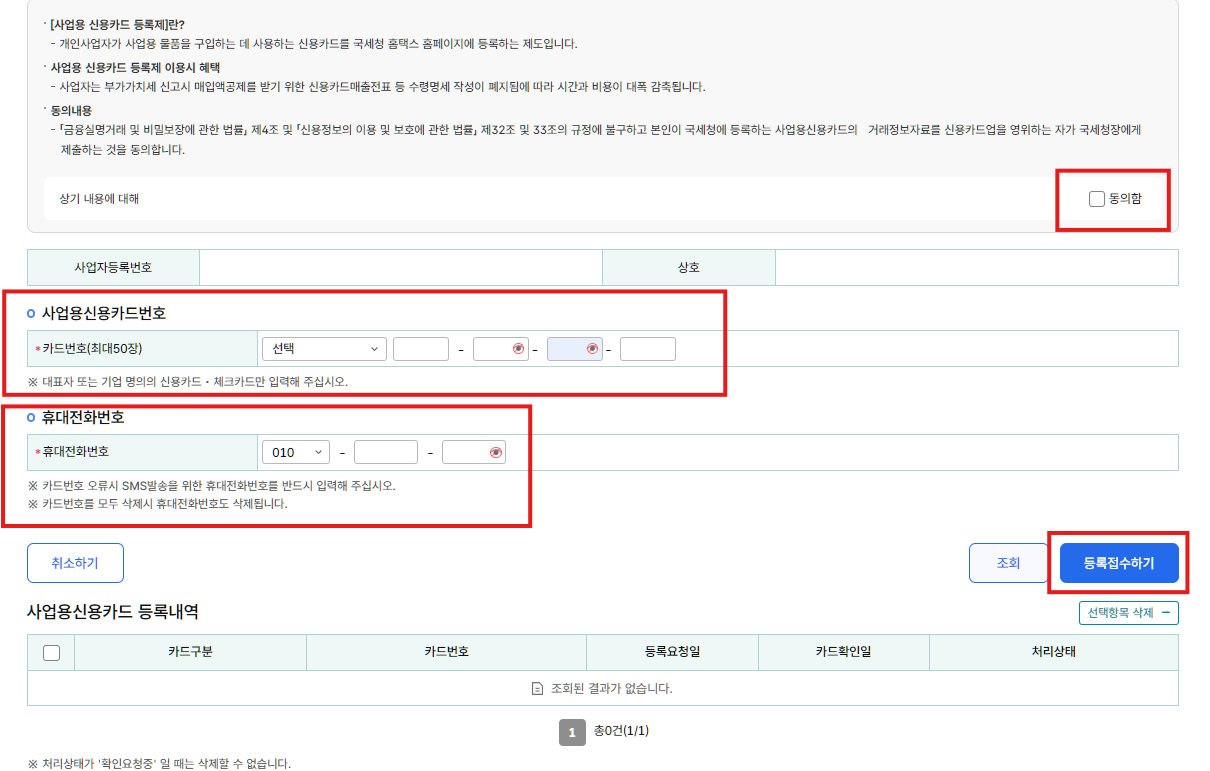Click the eye icon in third card number field
The width and height of the screenshot is (1210, 771).
coord(592,349)
